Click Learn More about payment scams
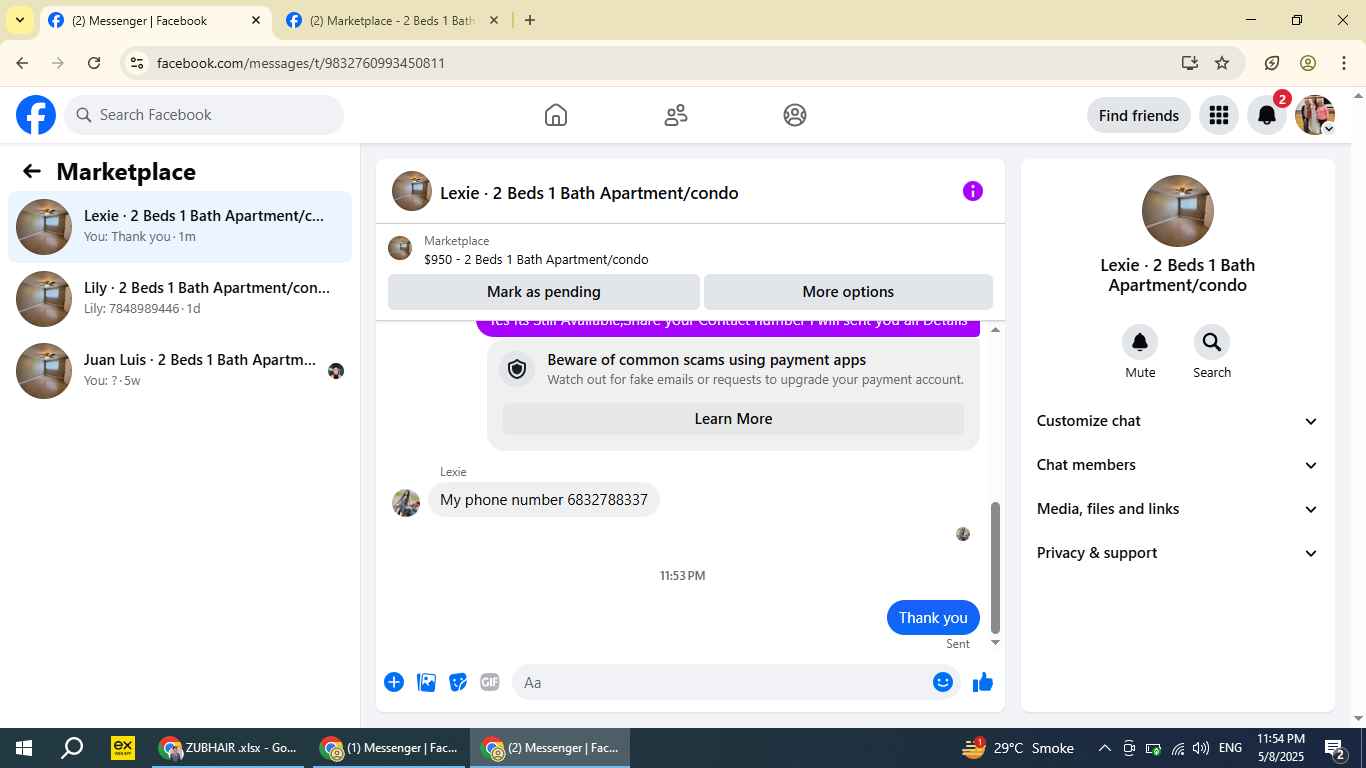The width and height of the screenshot is (1366, 768). (x=733, y=419)
